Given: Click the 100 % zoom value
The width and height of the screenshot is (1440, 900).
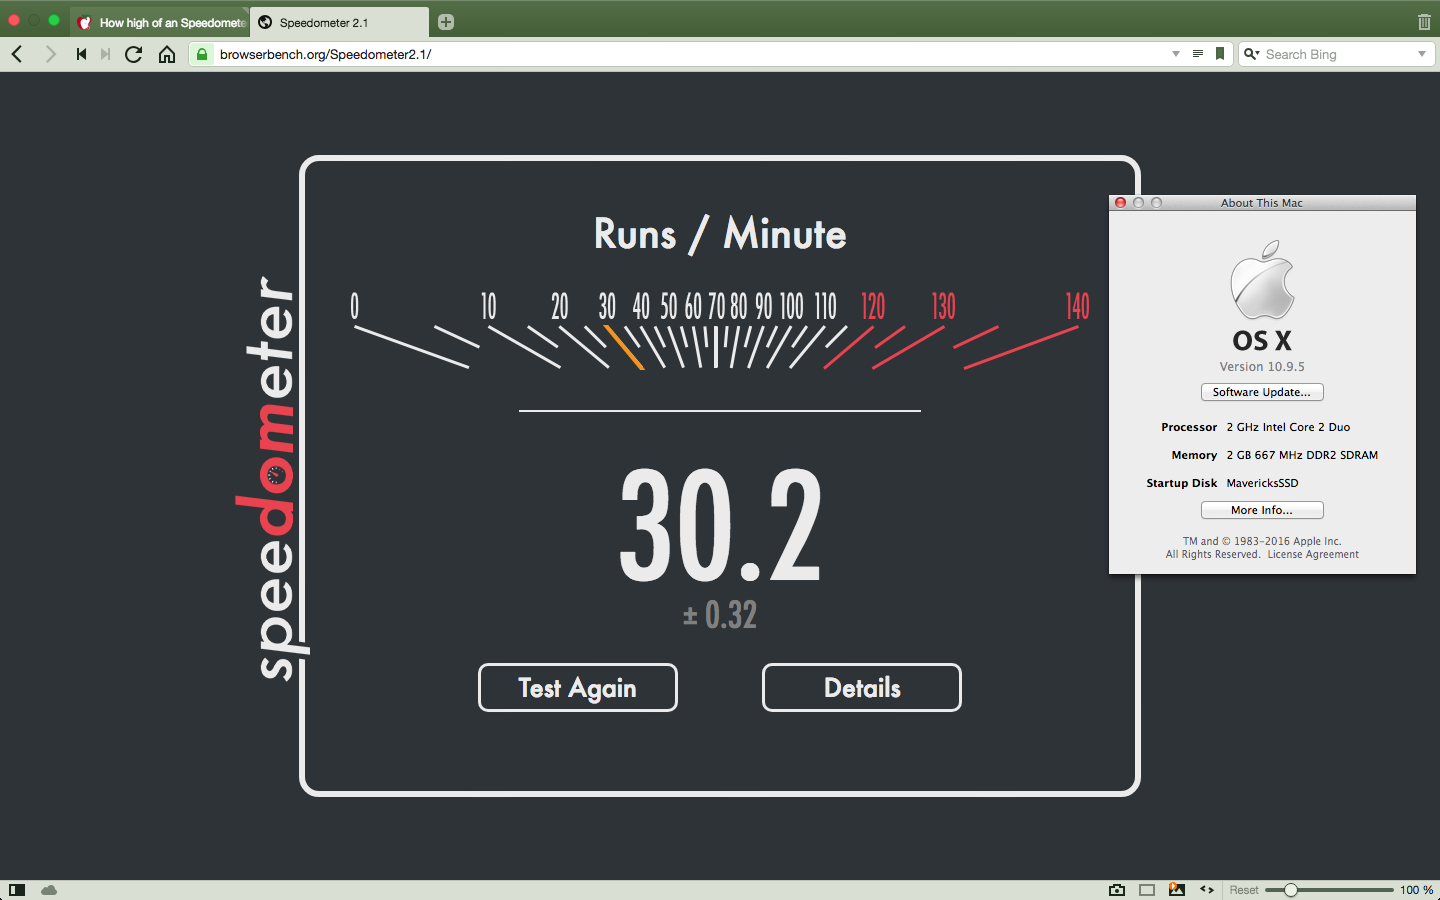Looking at the screenshot, I should click(1416, 890).
